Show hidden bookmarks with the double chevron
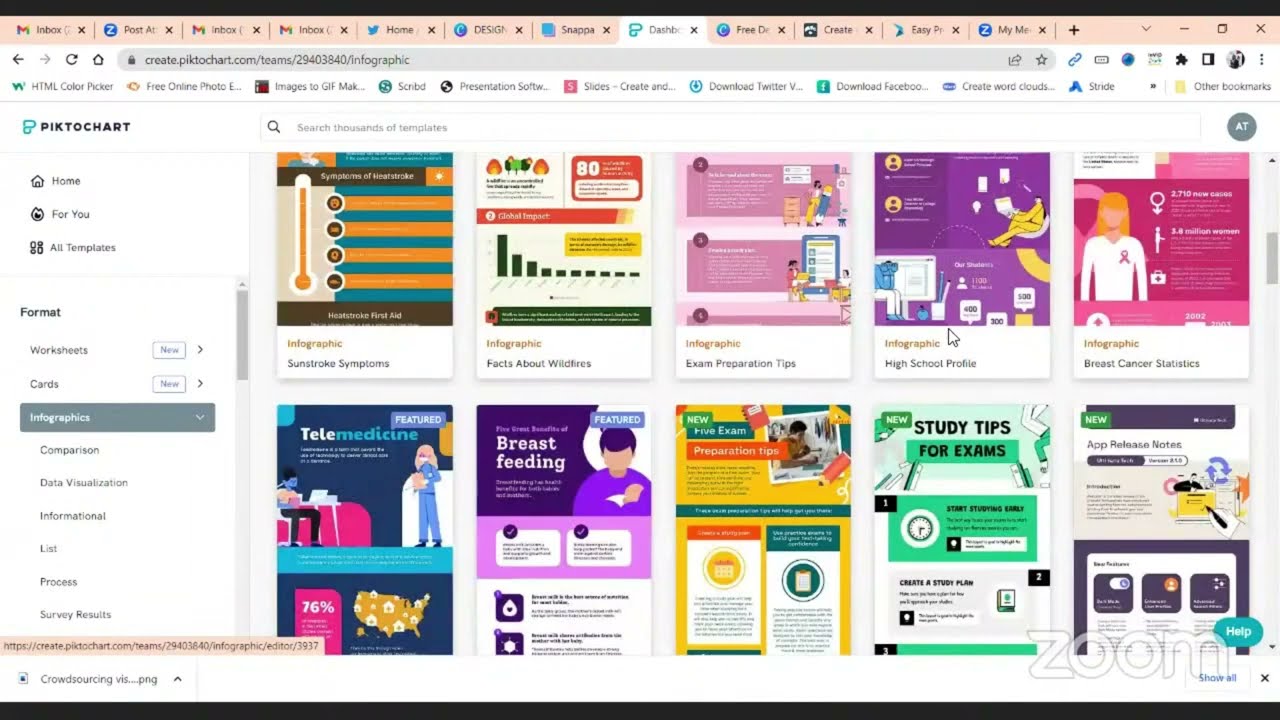This screenshot has height=720, width=1280. [x=1153, y=87]
